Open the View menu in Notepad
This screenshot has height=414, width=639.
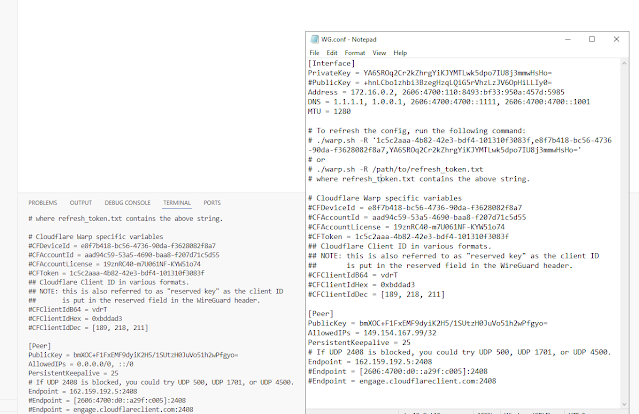pos(379,53)
